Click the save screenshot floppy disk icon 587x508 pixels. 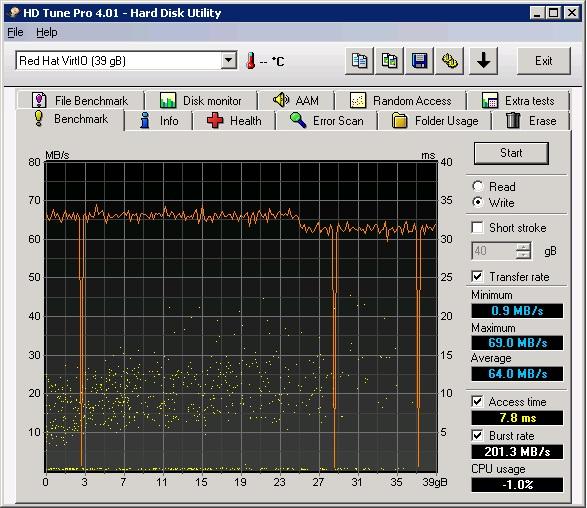[x=420, y=61]
